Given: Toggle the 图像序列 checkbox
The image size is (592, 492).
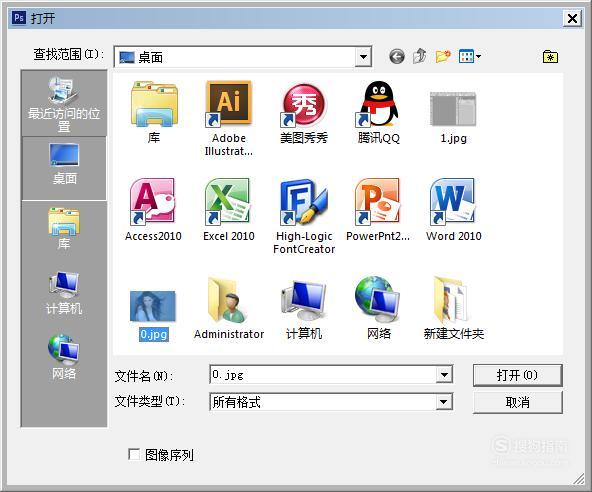Looking at the screenshot, I should point(134,454).
